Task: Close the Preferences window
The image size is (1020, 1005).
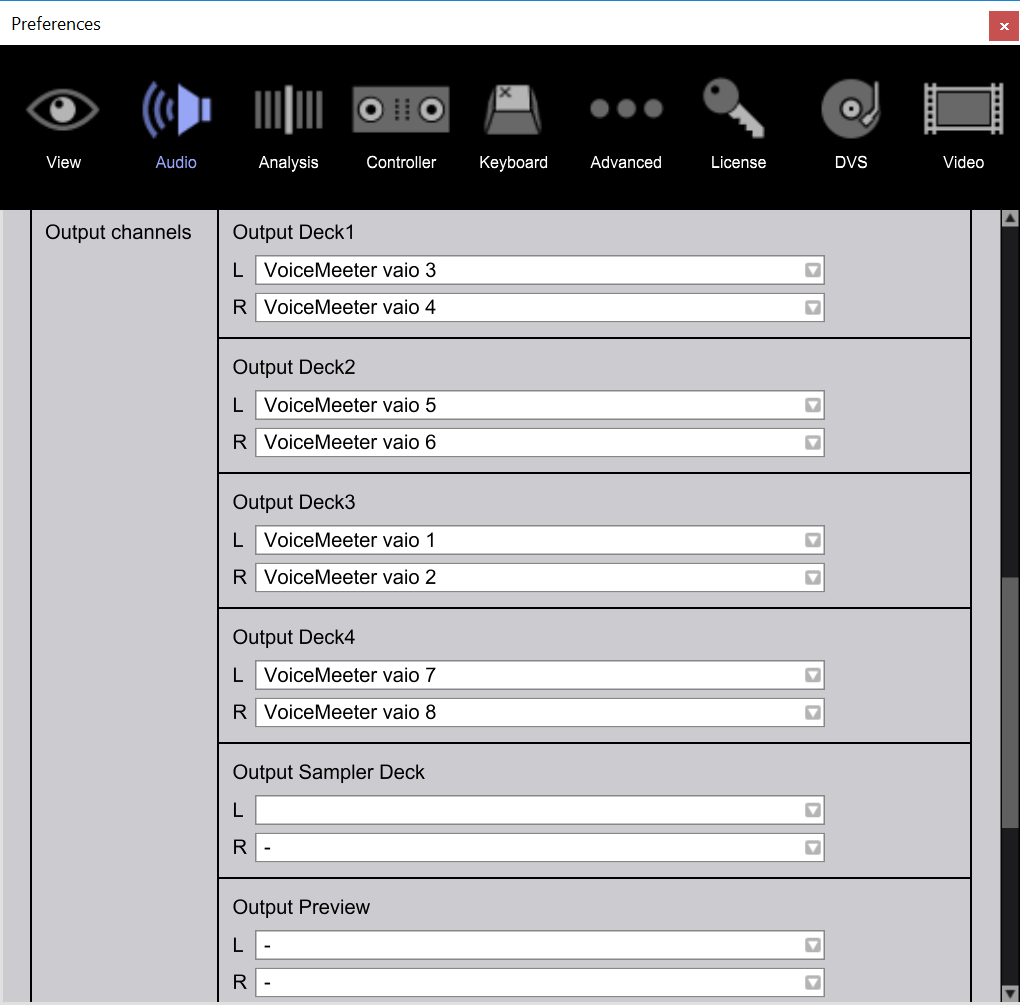Action: click(1004, 26)
